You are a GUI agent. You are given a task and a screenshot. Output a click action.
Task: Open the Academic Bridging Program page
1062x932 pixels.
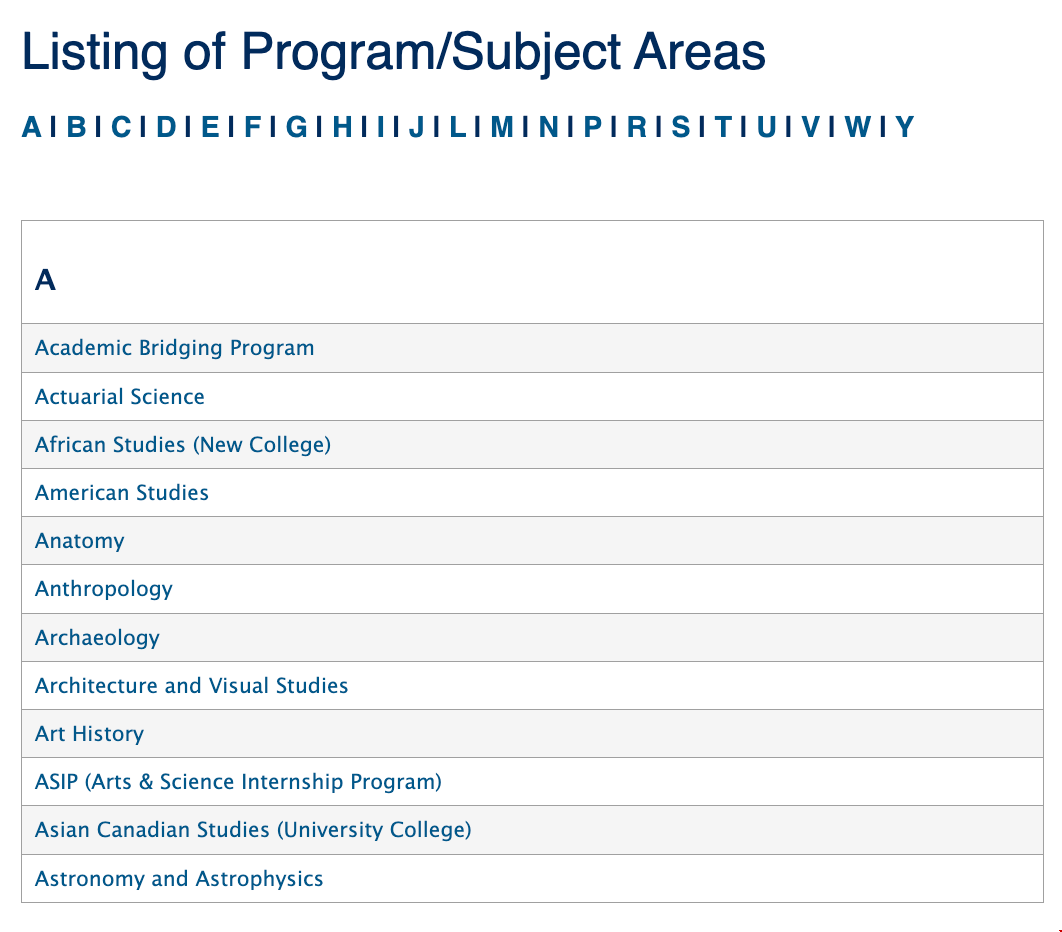coord(175,348)
